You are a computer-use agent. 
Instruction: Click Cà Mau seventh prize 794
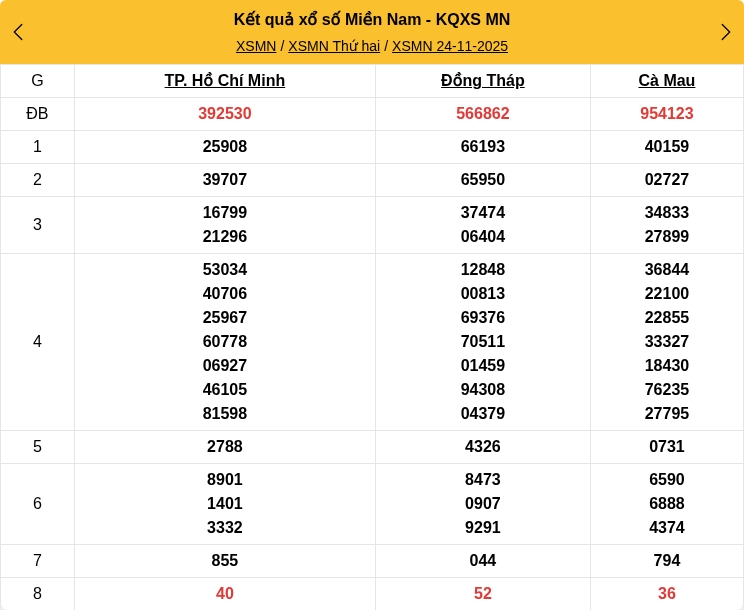tap(667, 561)
